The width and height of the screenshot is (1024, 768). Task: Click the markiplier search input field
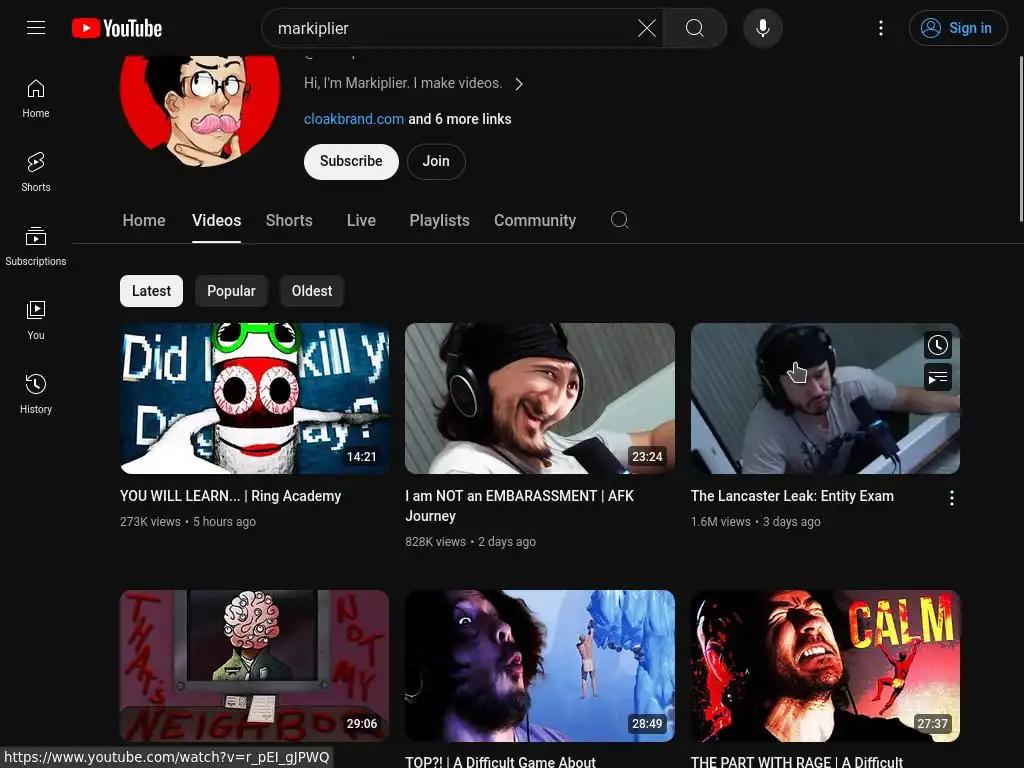click(451, 28)
